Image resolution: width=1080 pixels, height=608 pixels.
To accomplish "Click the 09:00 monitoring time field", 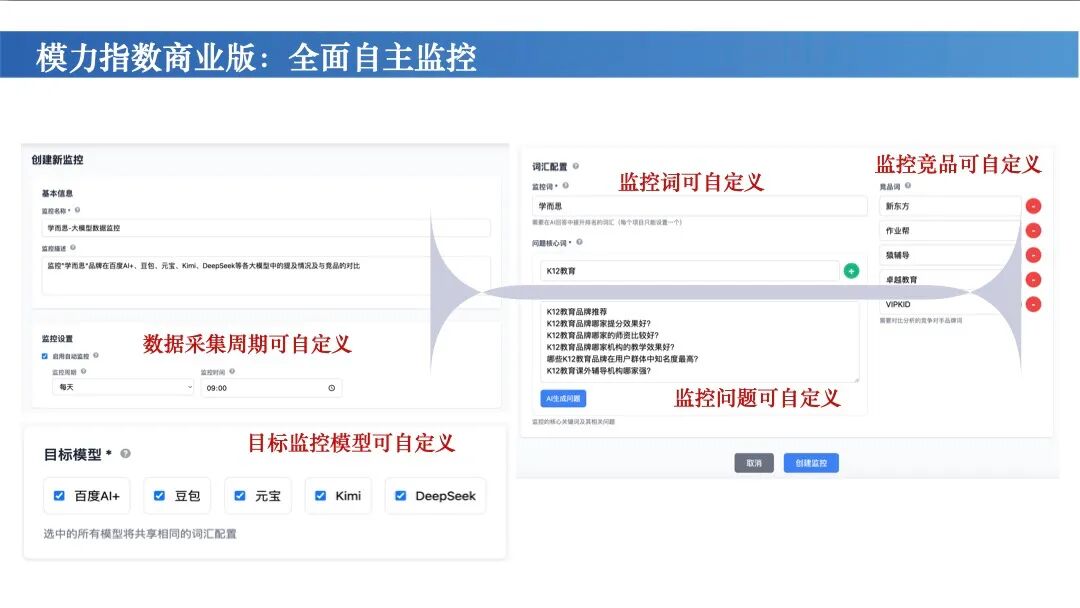I will (x=271, y=388).
